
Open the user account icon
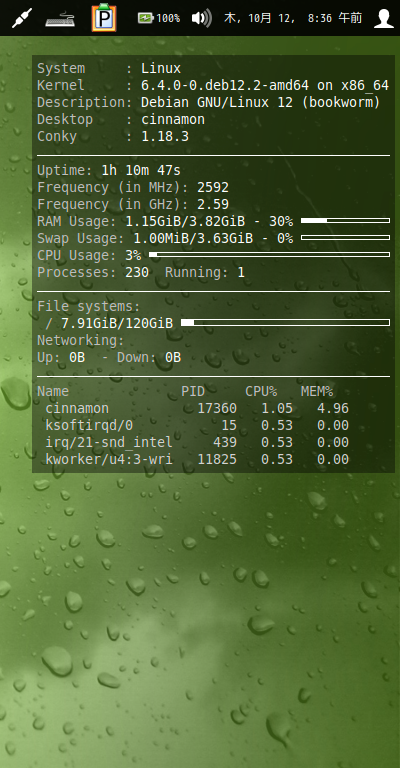pyautogui.click(x=384, y=18)
